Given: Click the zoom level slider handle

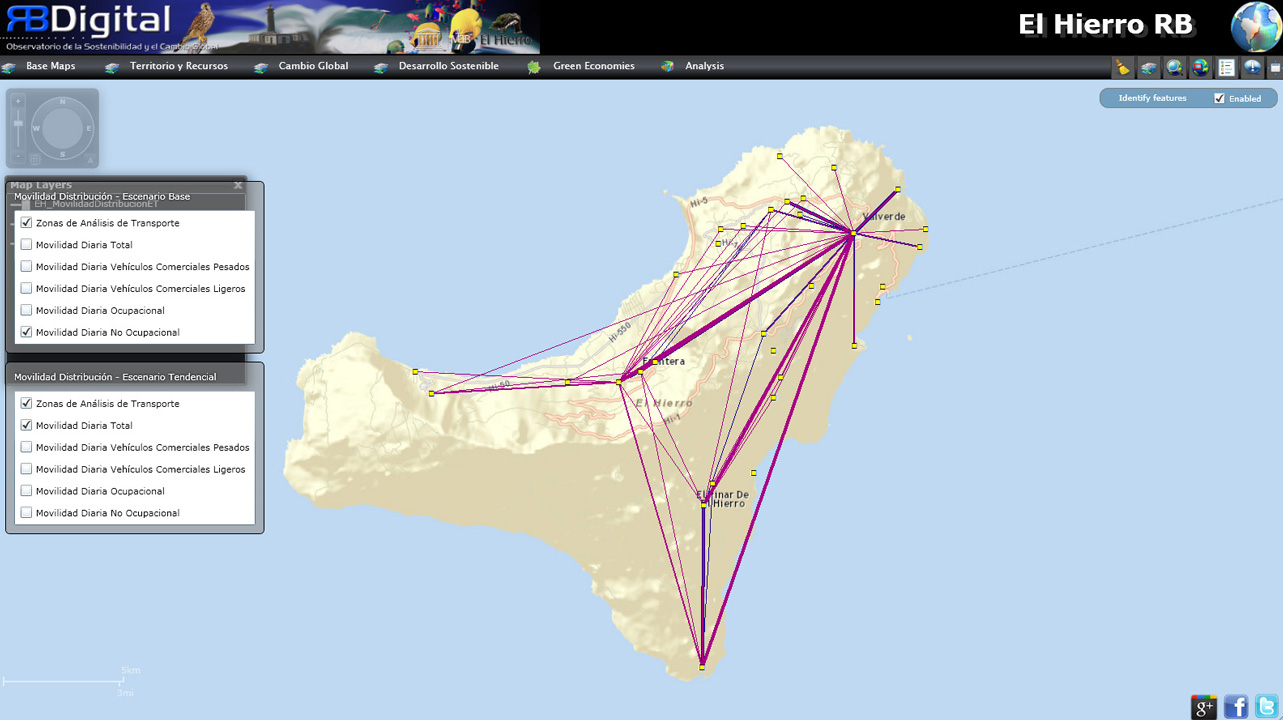Looking at the screenshot, I should [x=18, y=123].
